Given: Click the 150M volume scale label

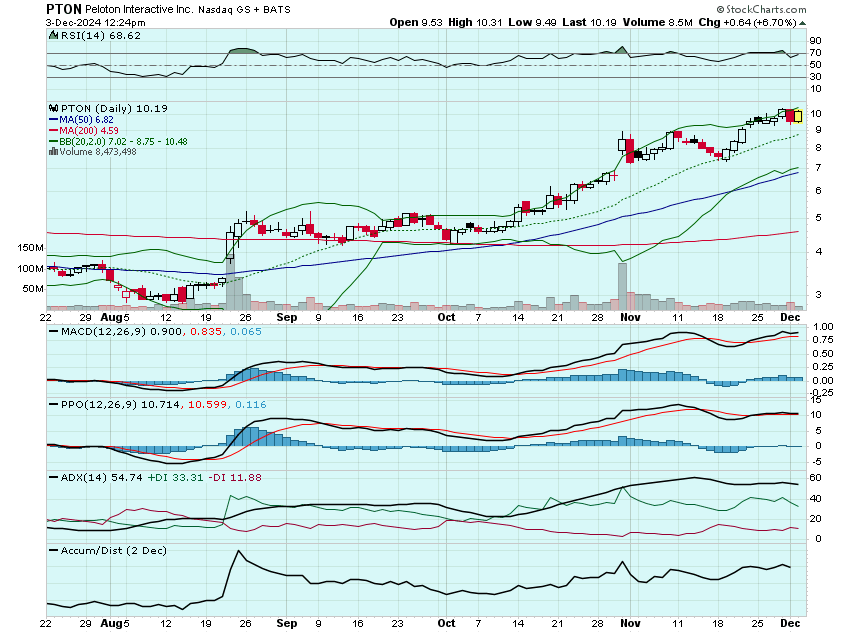Looking at the screenshot, I should [30, 248].
